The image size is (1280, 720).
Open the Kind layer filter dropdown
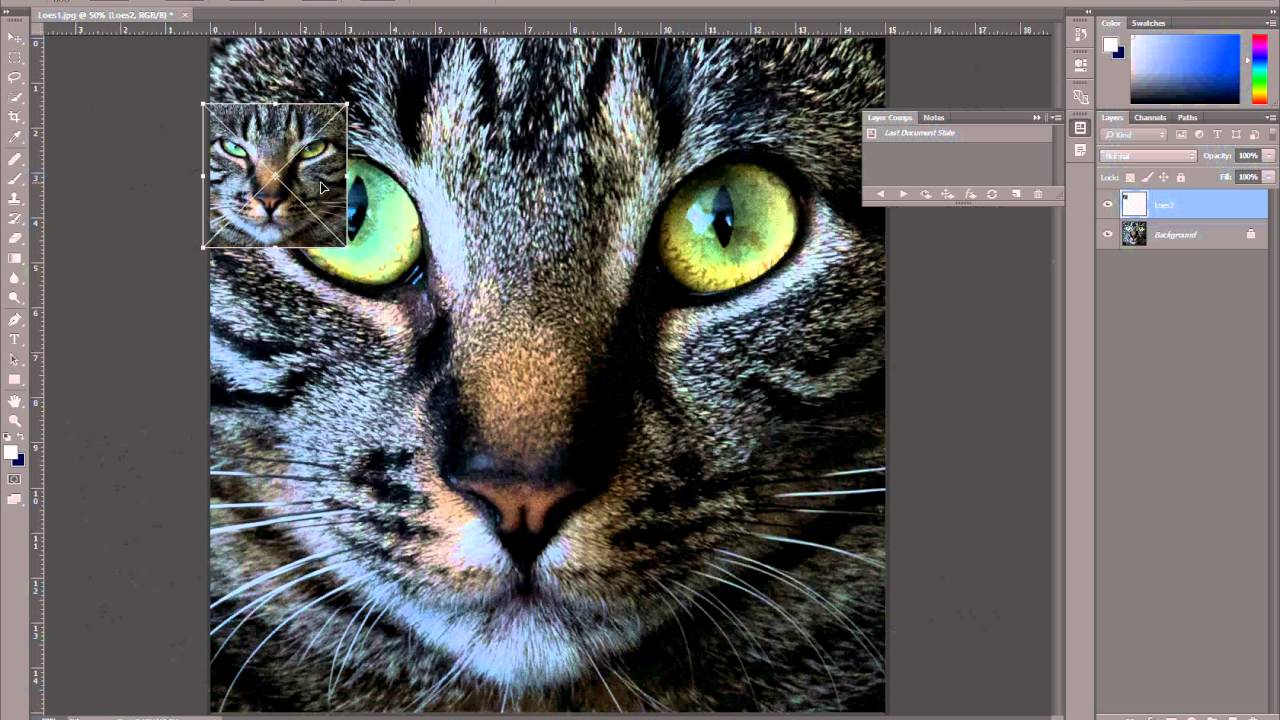point(1135,134)
